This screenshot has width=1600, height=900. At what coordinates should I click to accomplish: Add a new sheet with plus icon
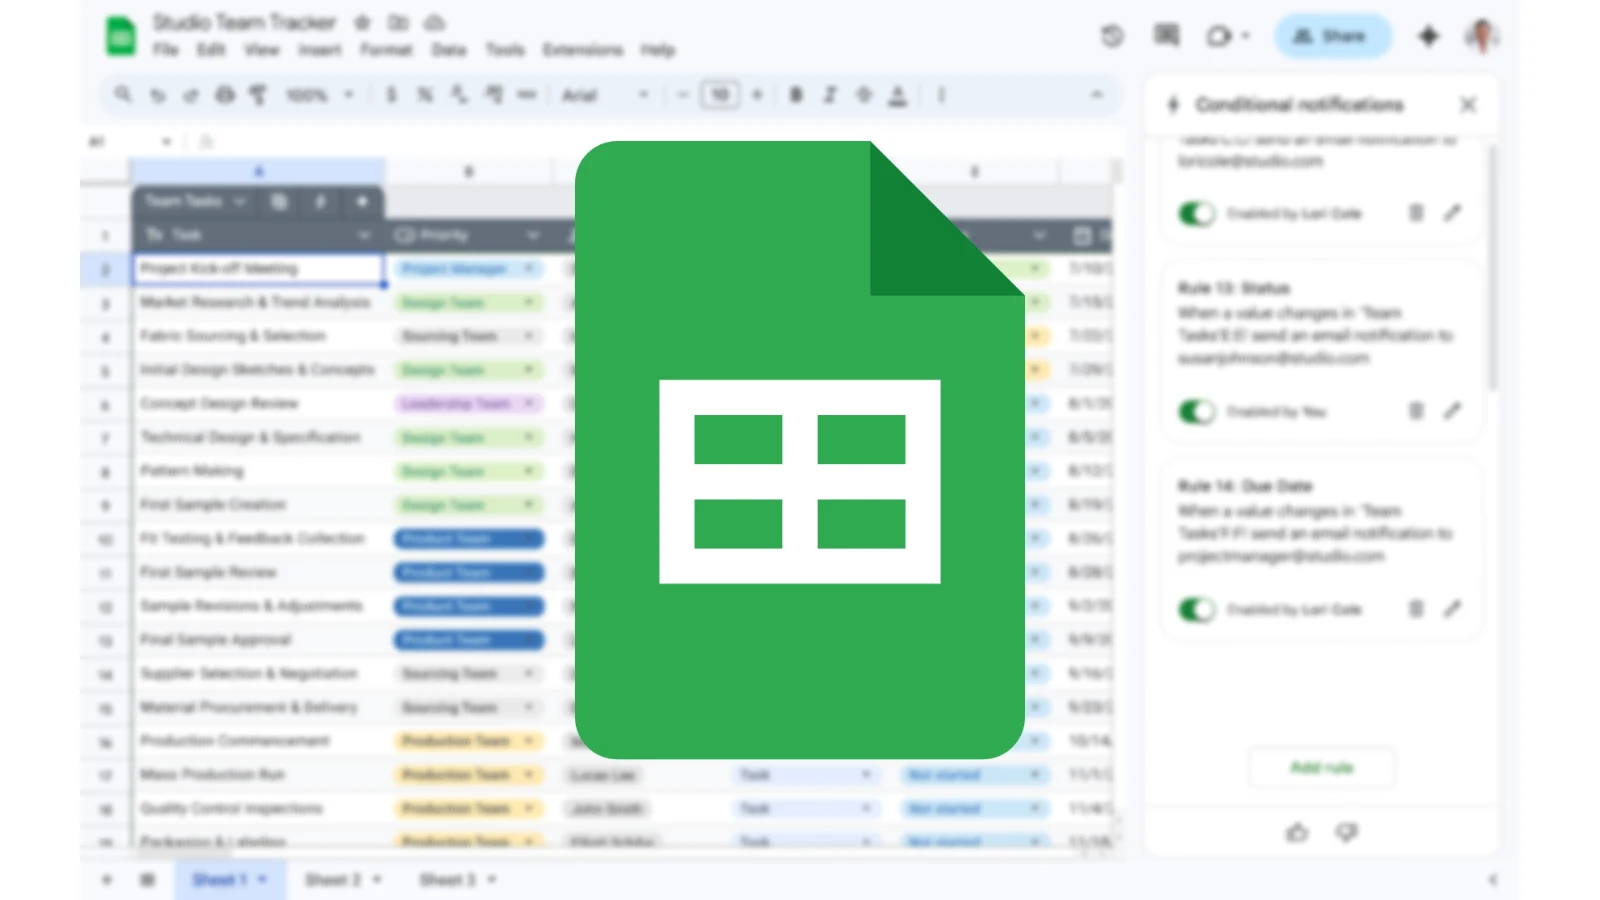[x=107, y=880]
